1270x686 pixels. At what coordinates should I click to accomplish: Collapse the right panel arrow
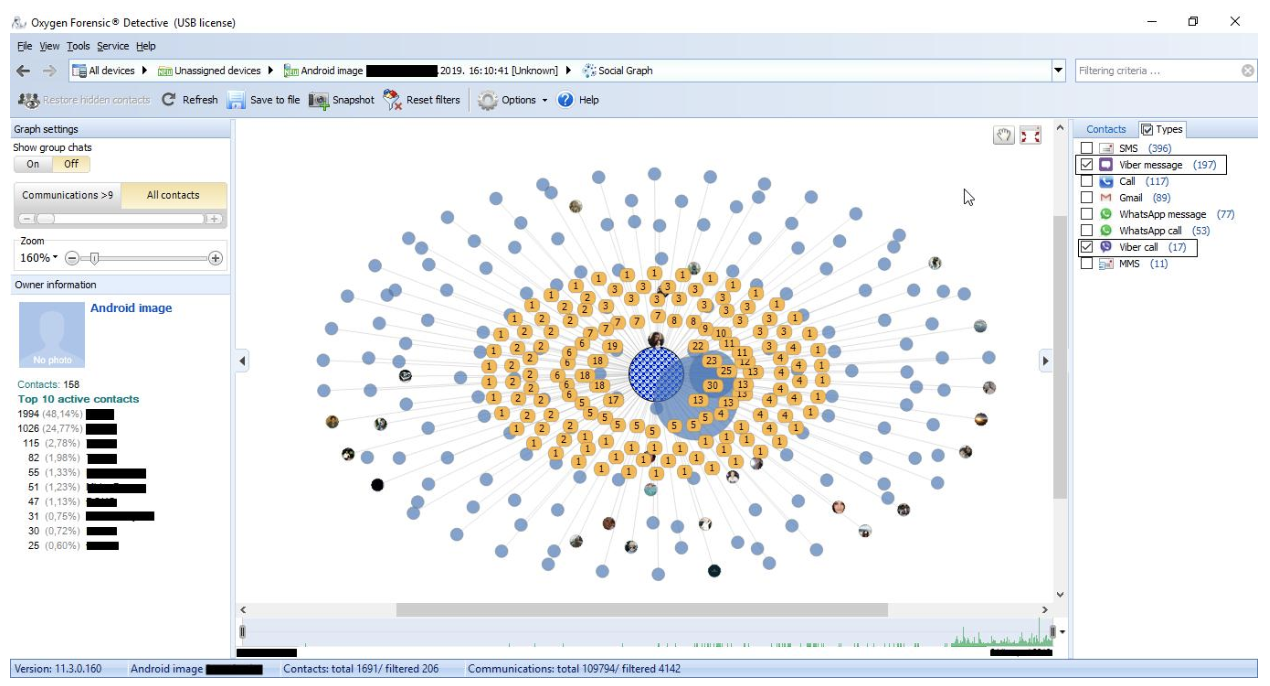1047,361
